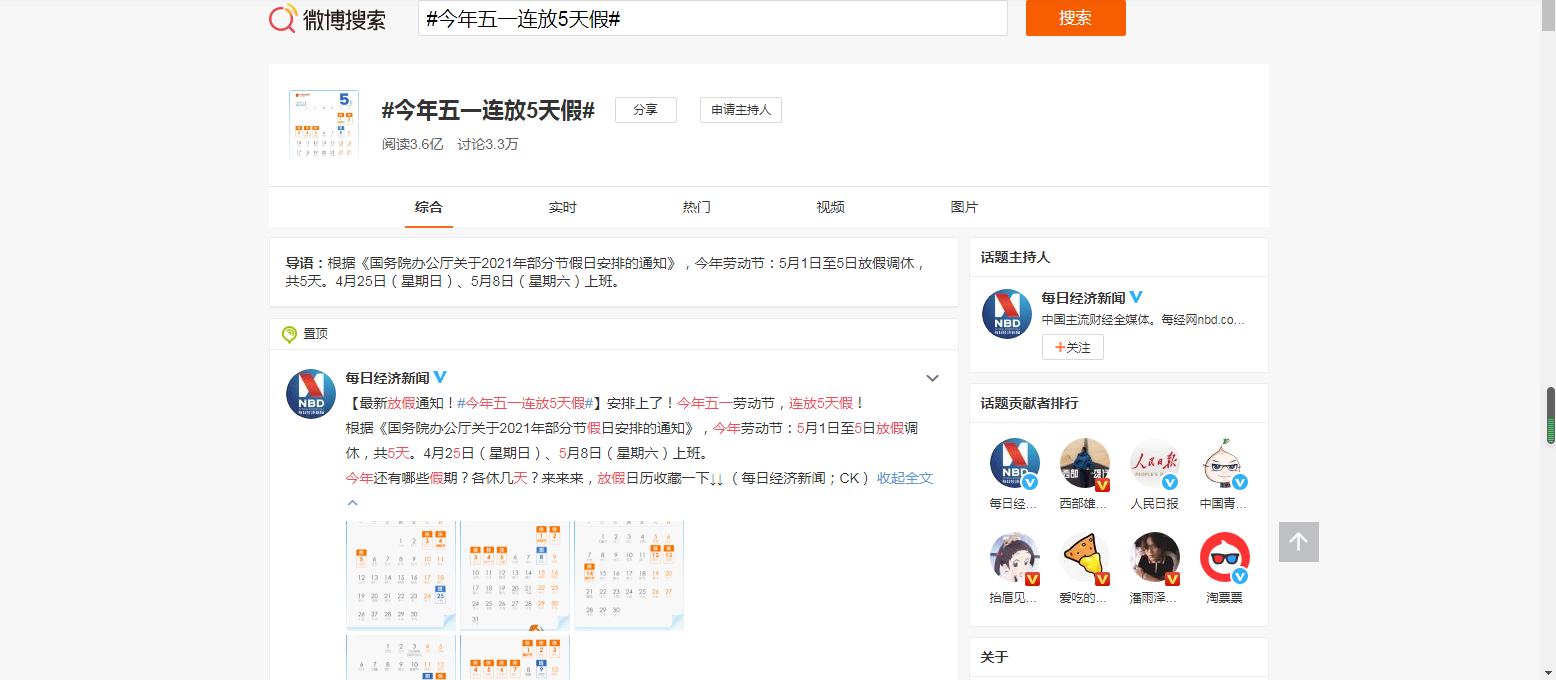The width and height of the screenshot is (1556, 680).
Task: Click the collapse caret below post text
Action: point(352,503)
